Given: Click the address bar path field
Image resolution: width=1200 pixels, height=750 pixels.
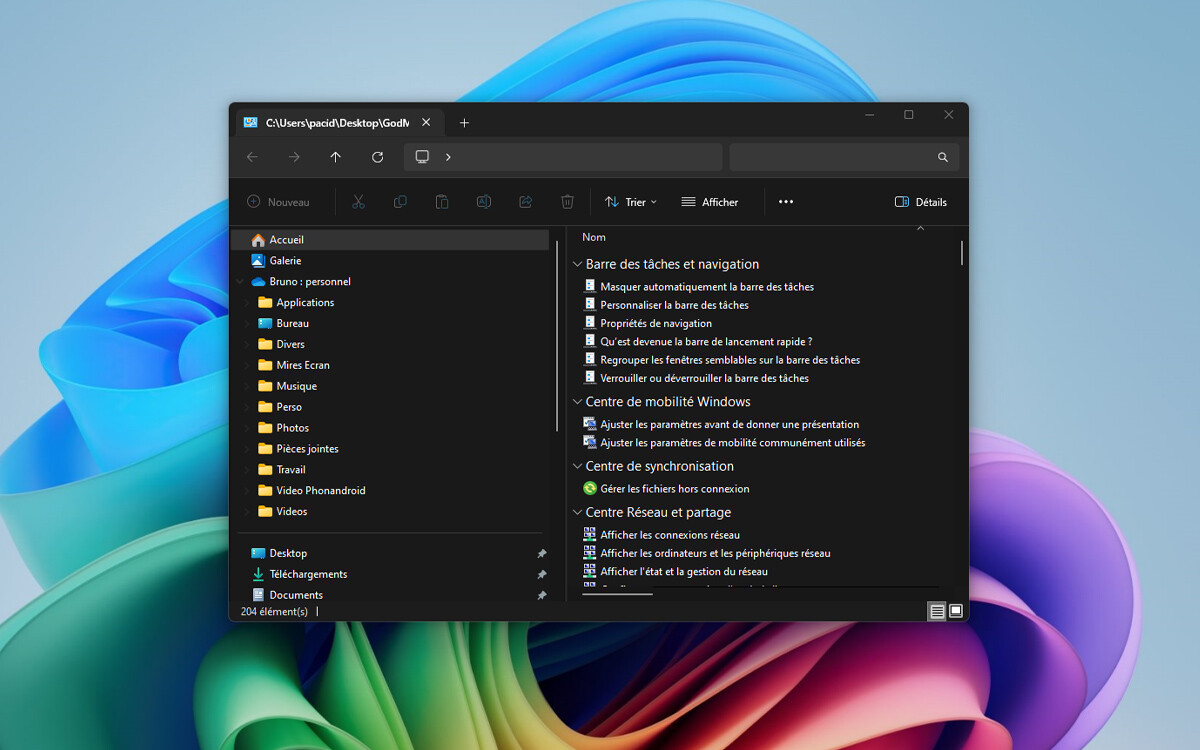Looking at the screenshot, I should [580, 157].
